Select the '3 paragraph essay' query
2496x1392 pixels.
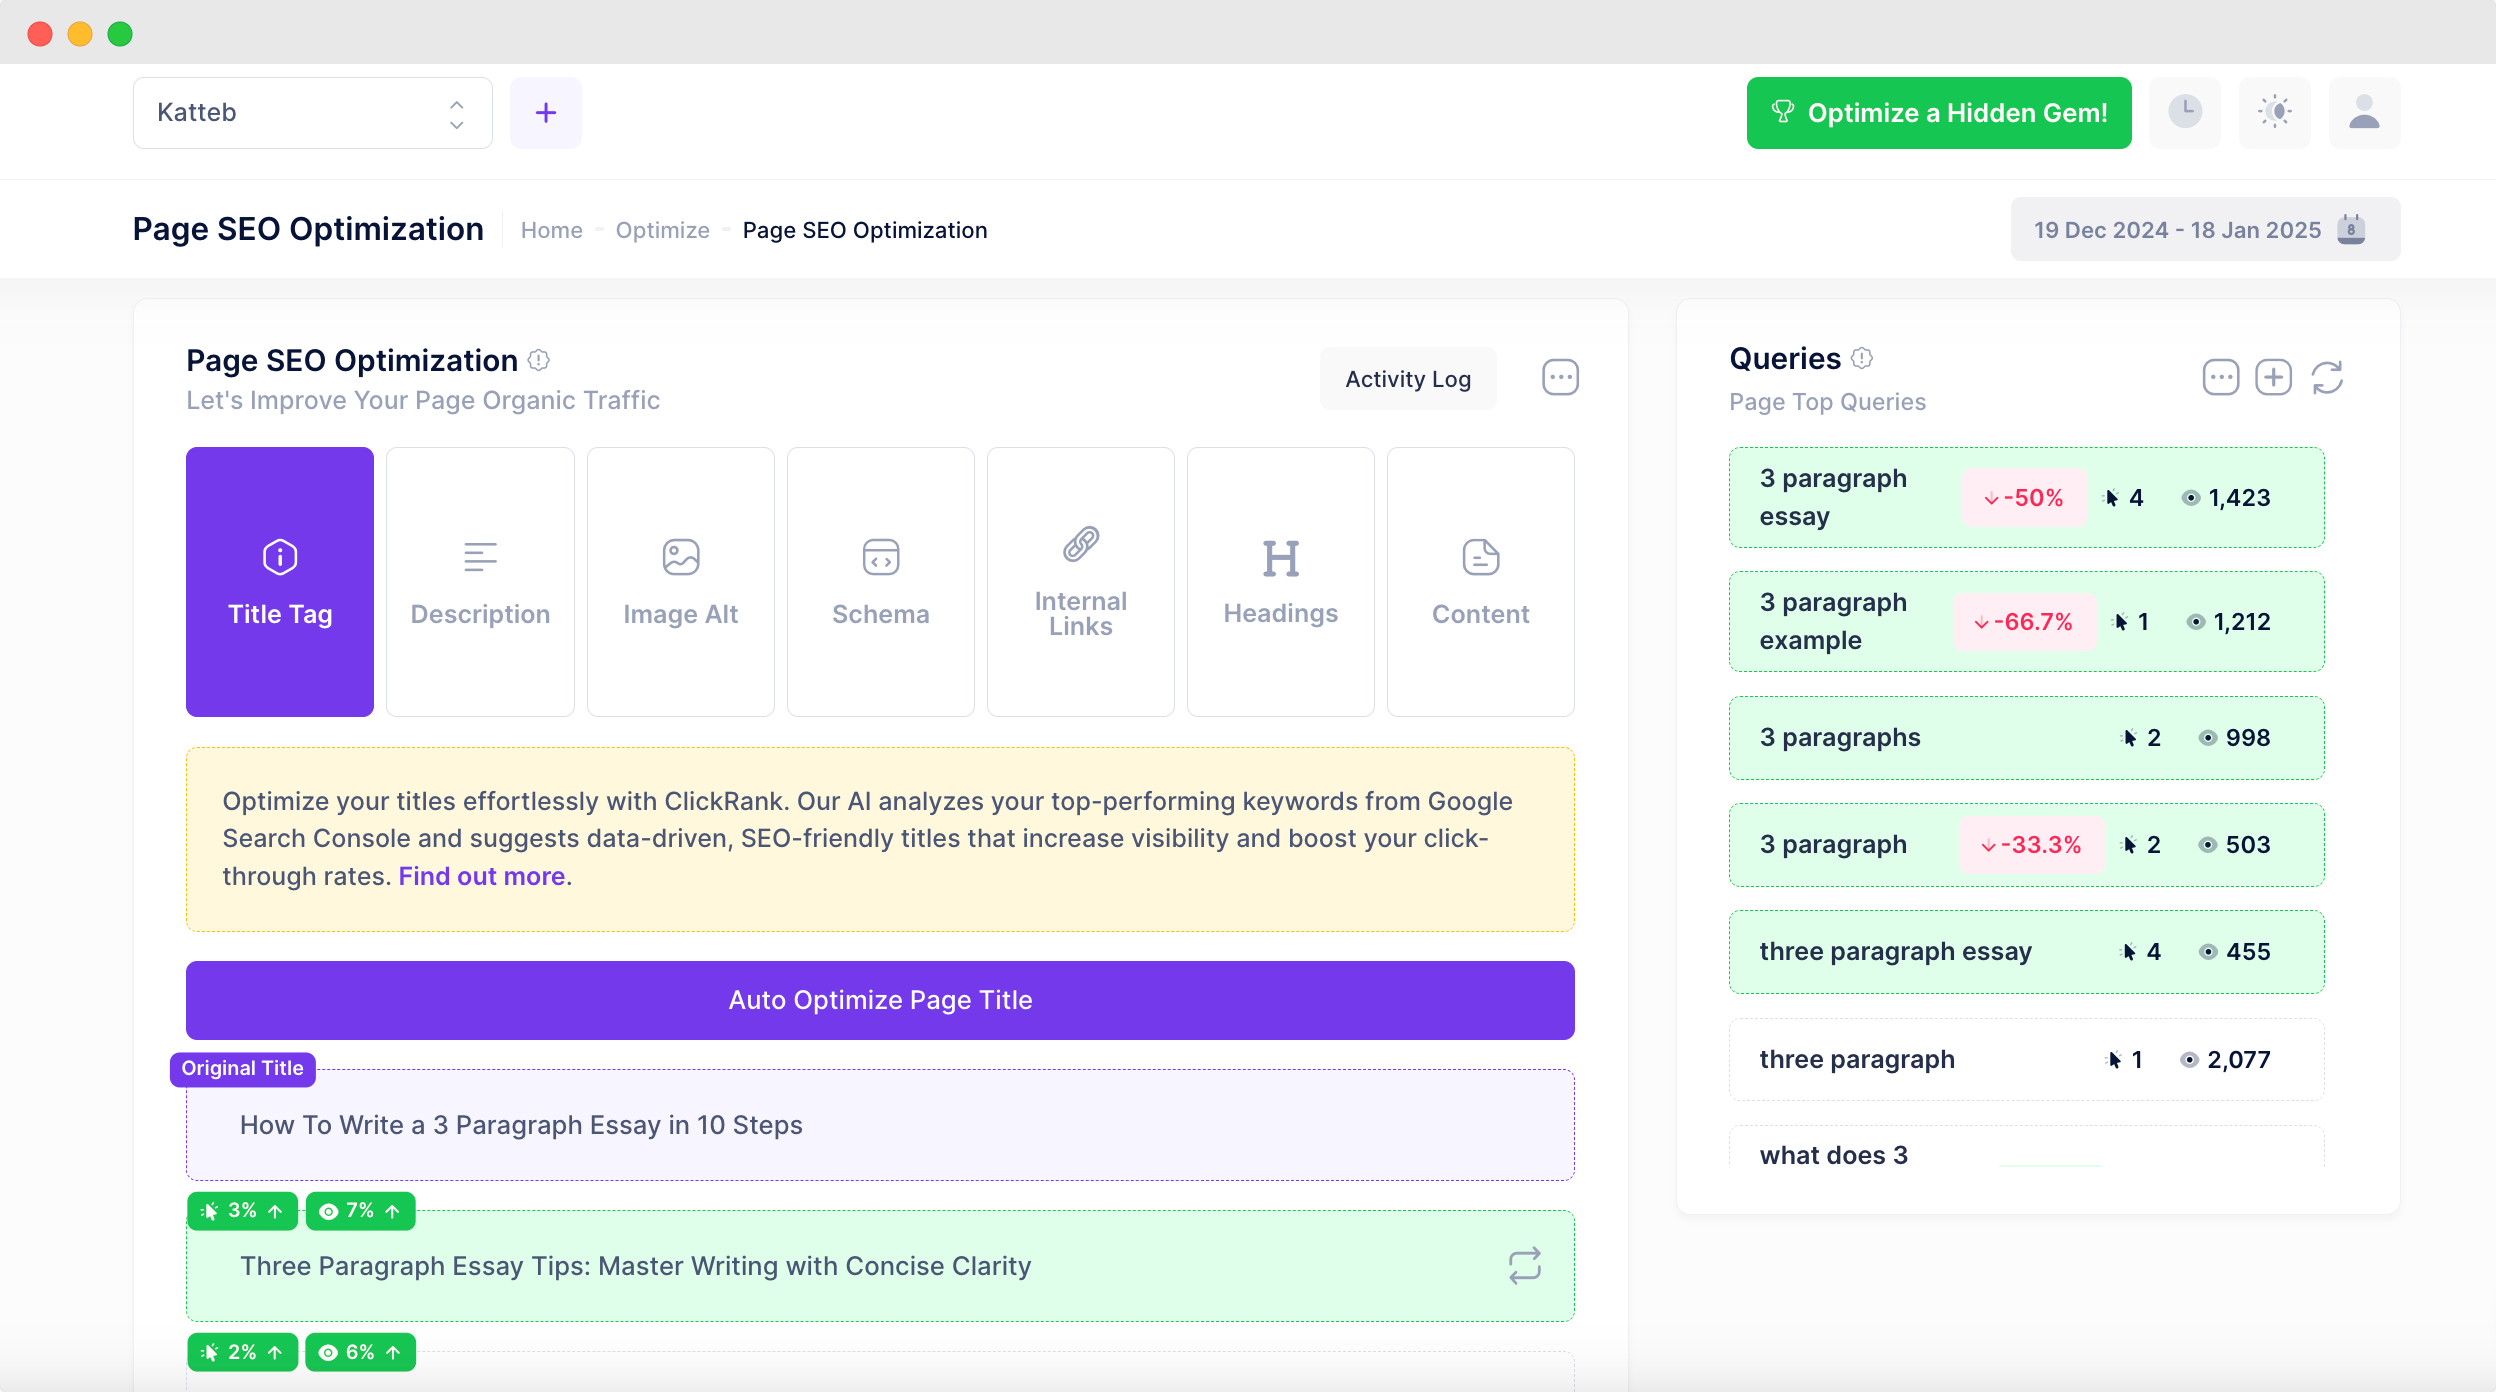click(x=2026, y=497)
